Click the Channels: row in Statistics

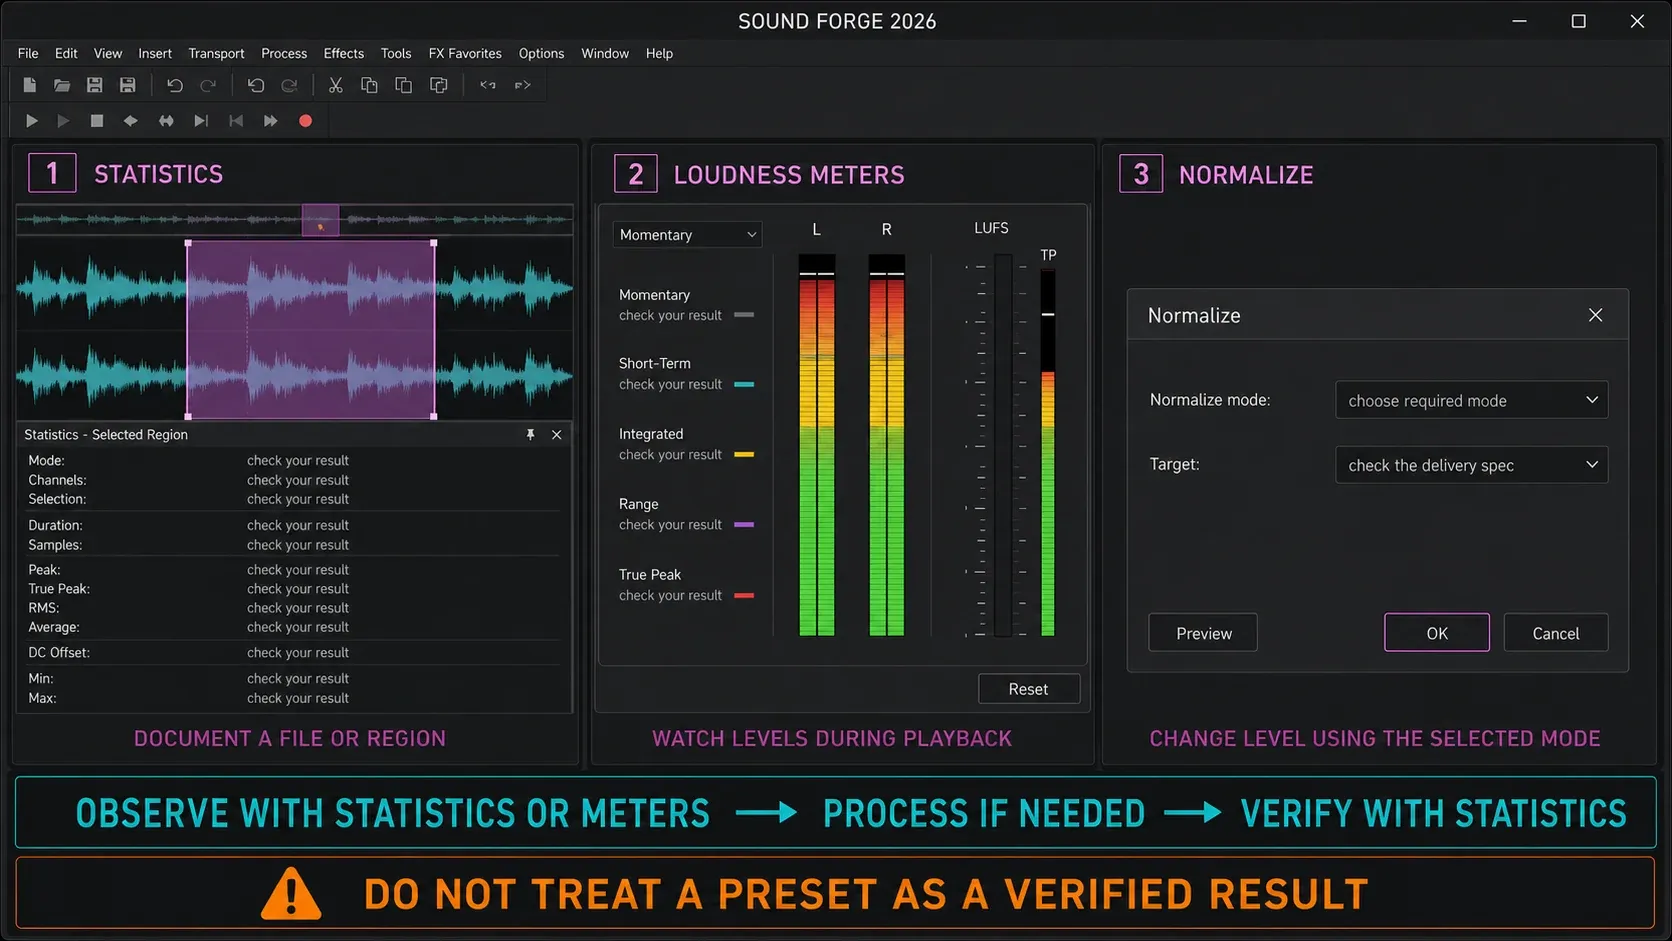click(293, 480)
